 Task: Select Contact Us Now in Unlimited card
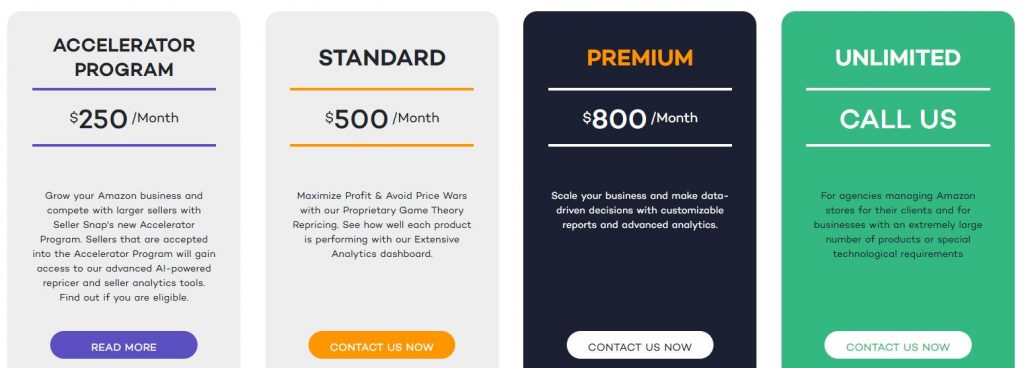tap(898, 345)
